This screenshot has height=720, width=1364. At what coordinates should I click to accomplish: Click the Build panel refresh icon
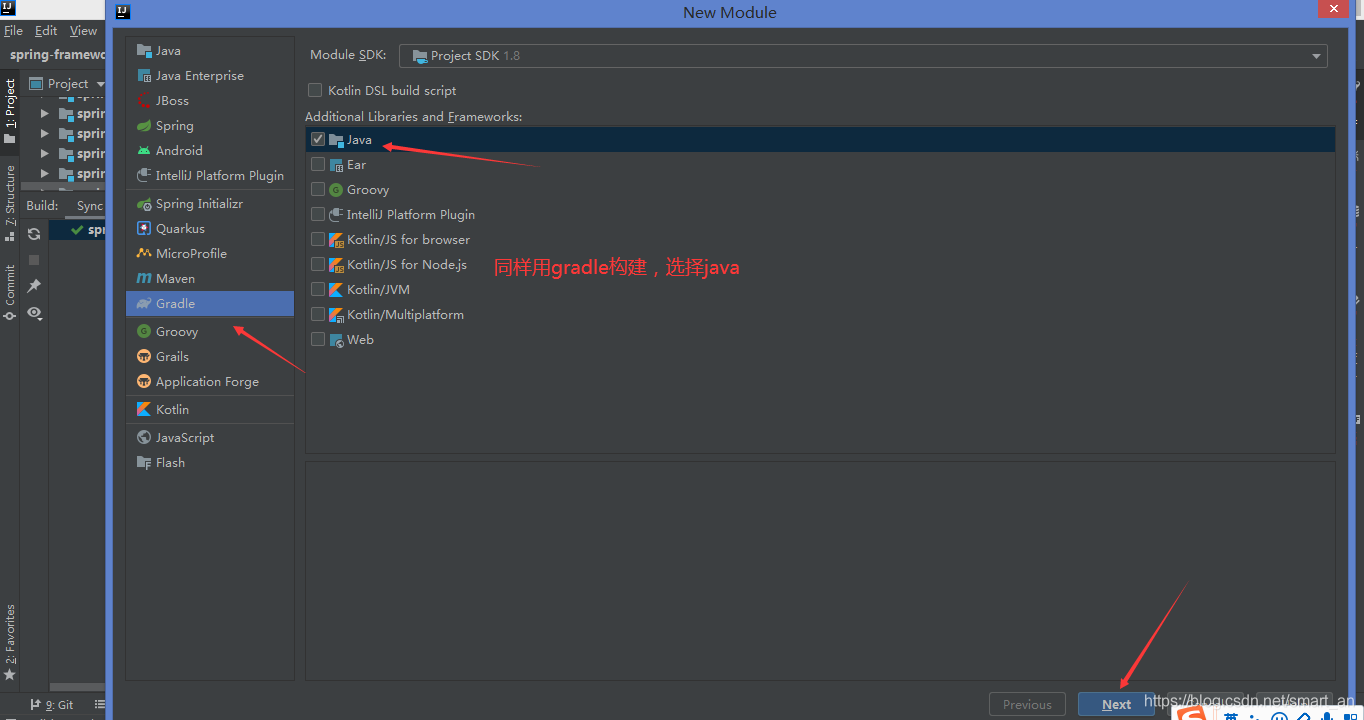34,233
